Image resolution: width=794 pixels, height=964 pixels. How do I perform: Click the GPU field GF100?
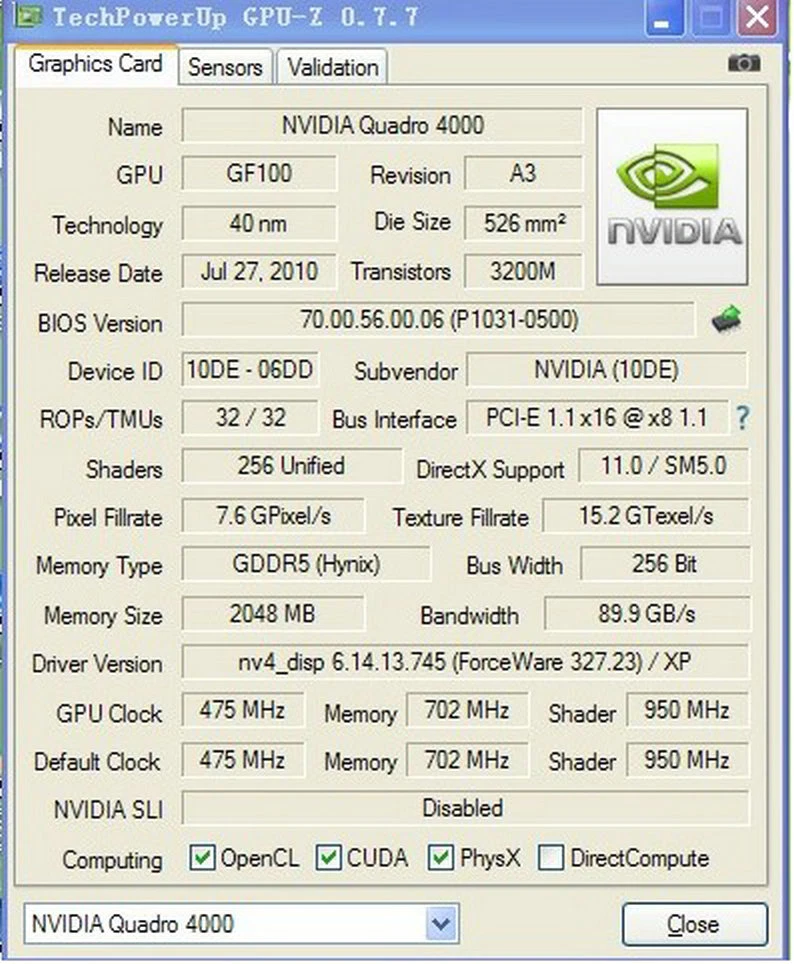[x=259, y=173]
